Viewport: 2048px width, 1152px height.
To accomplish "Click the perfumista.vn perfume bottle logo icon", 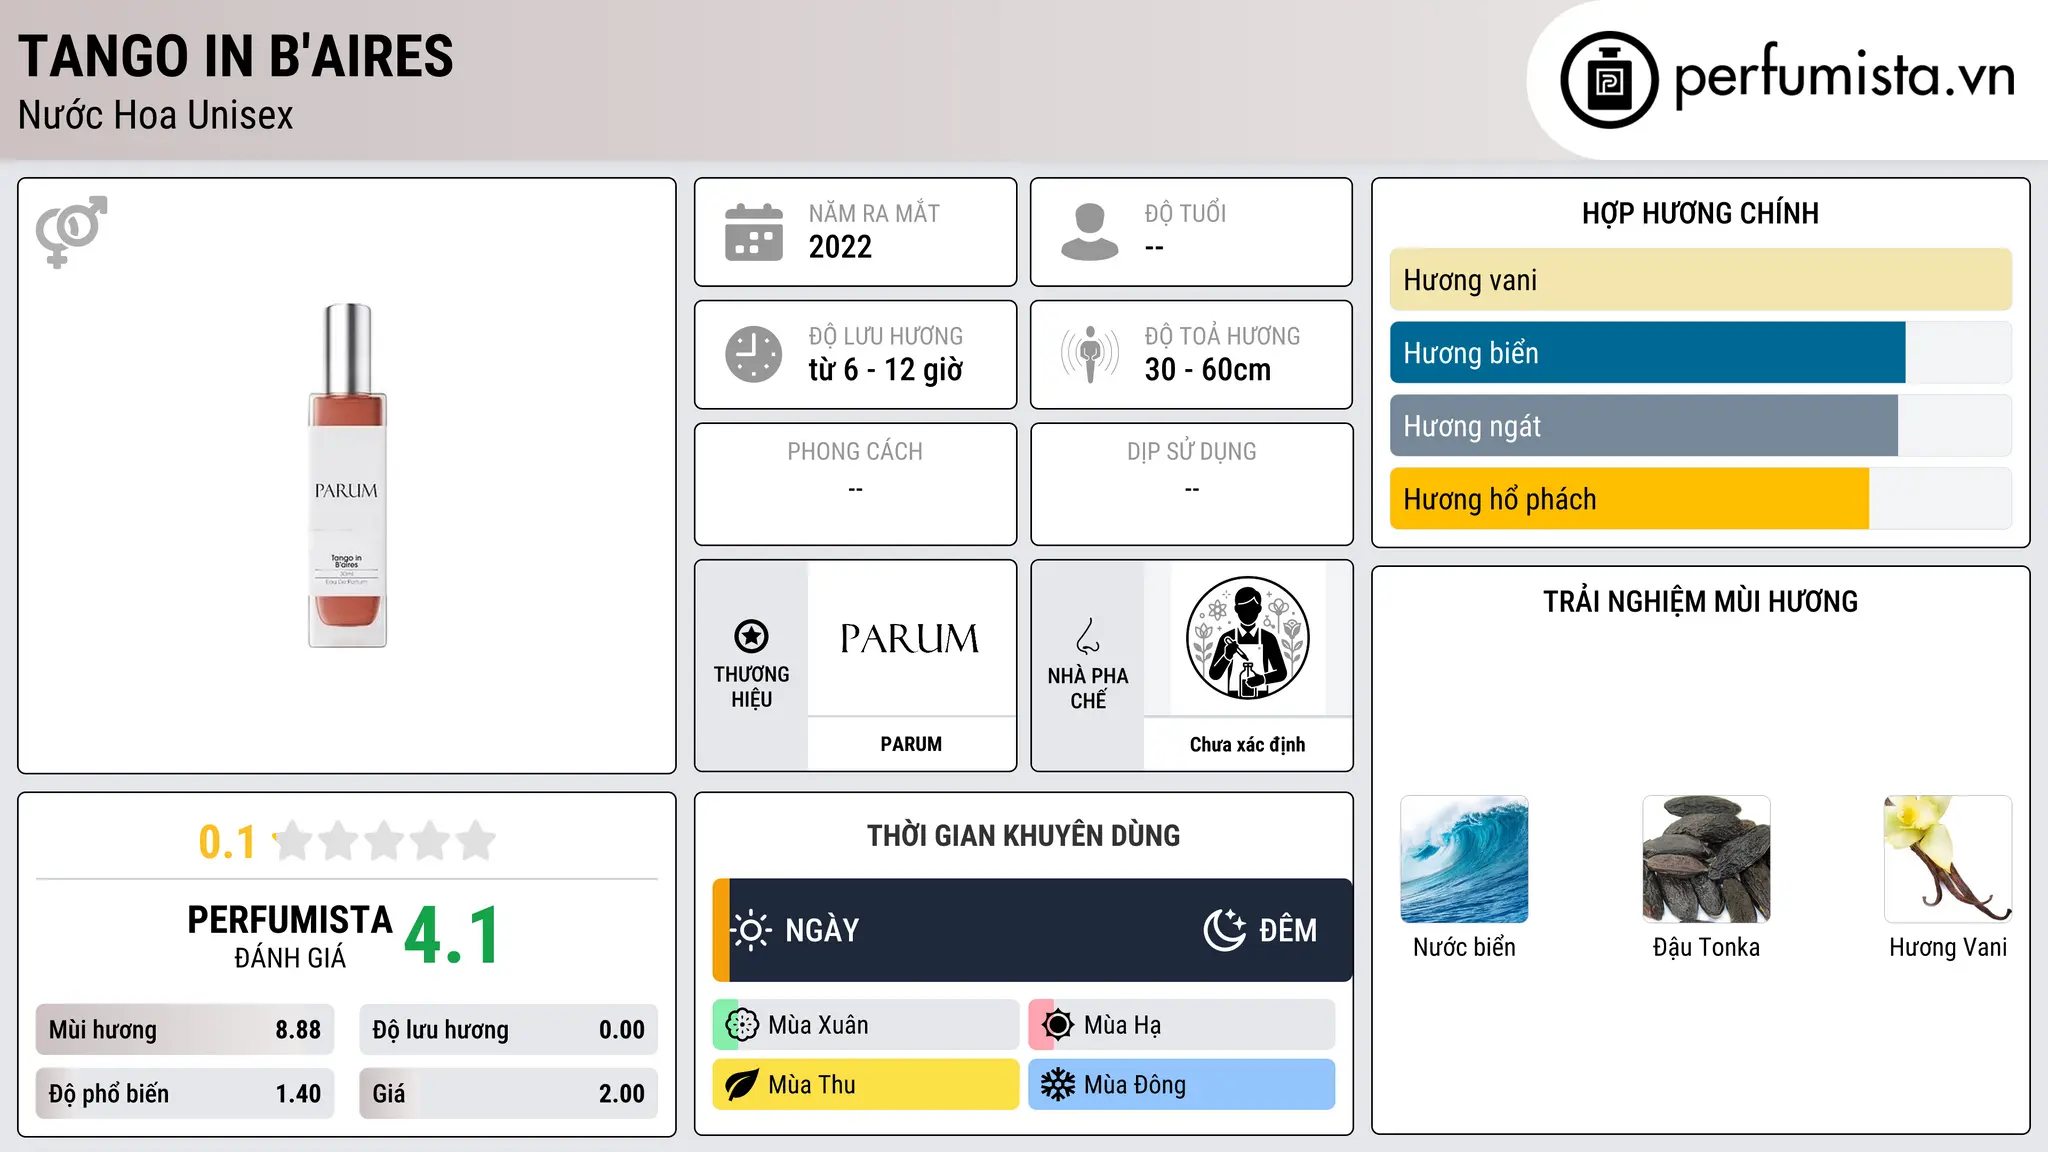I will tap(1609, 80).
